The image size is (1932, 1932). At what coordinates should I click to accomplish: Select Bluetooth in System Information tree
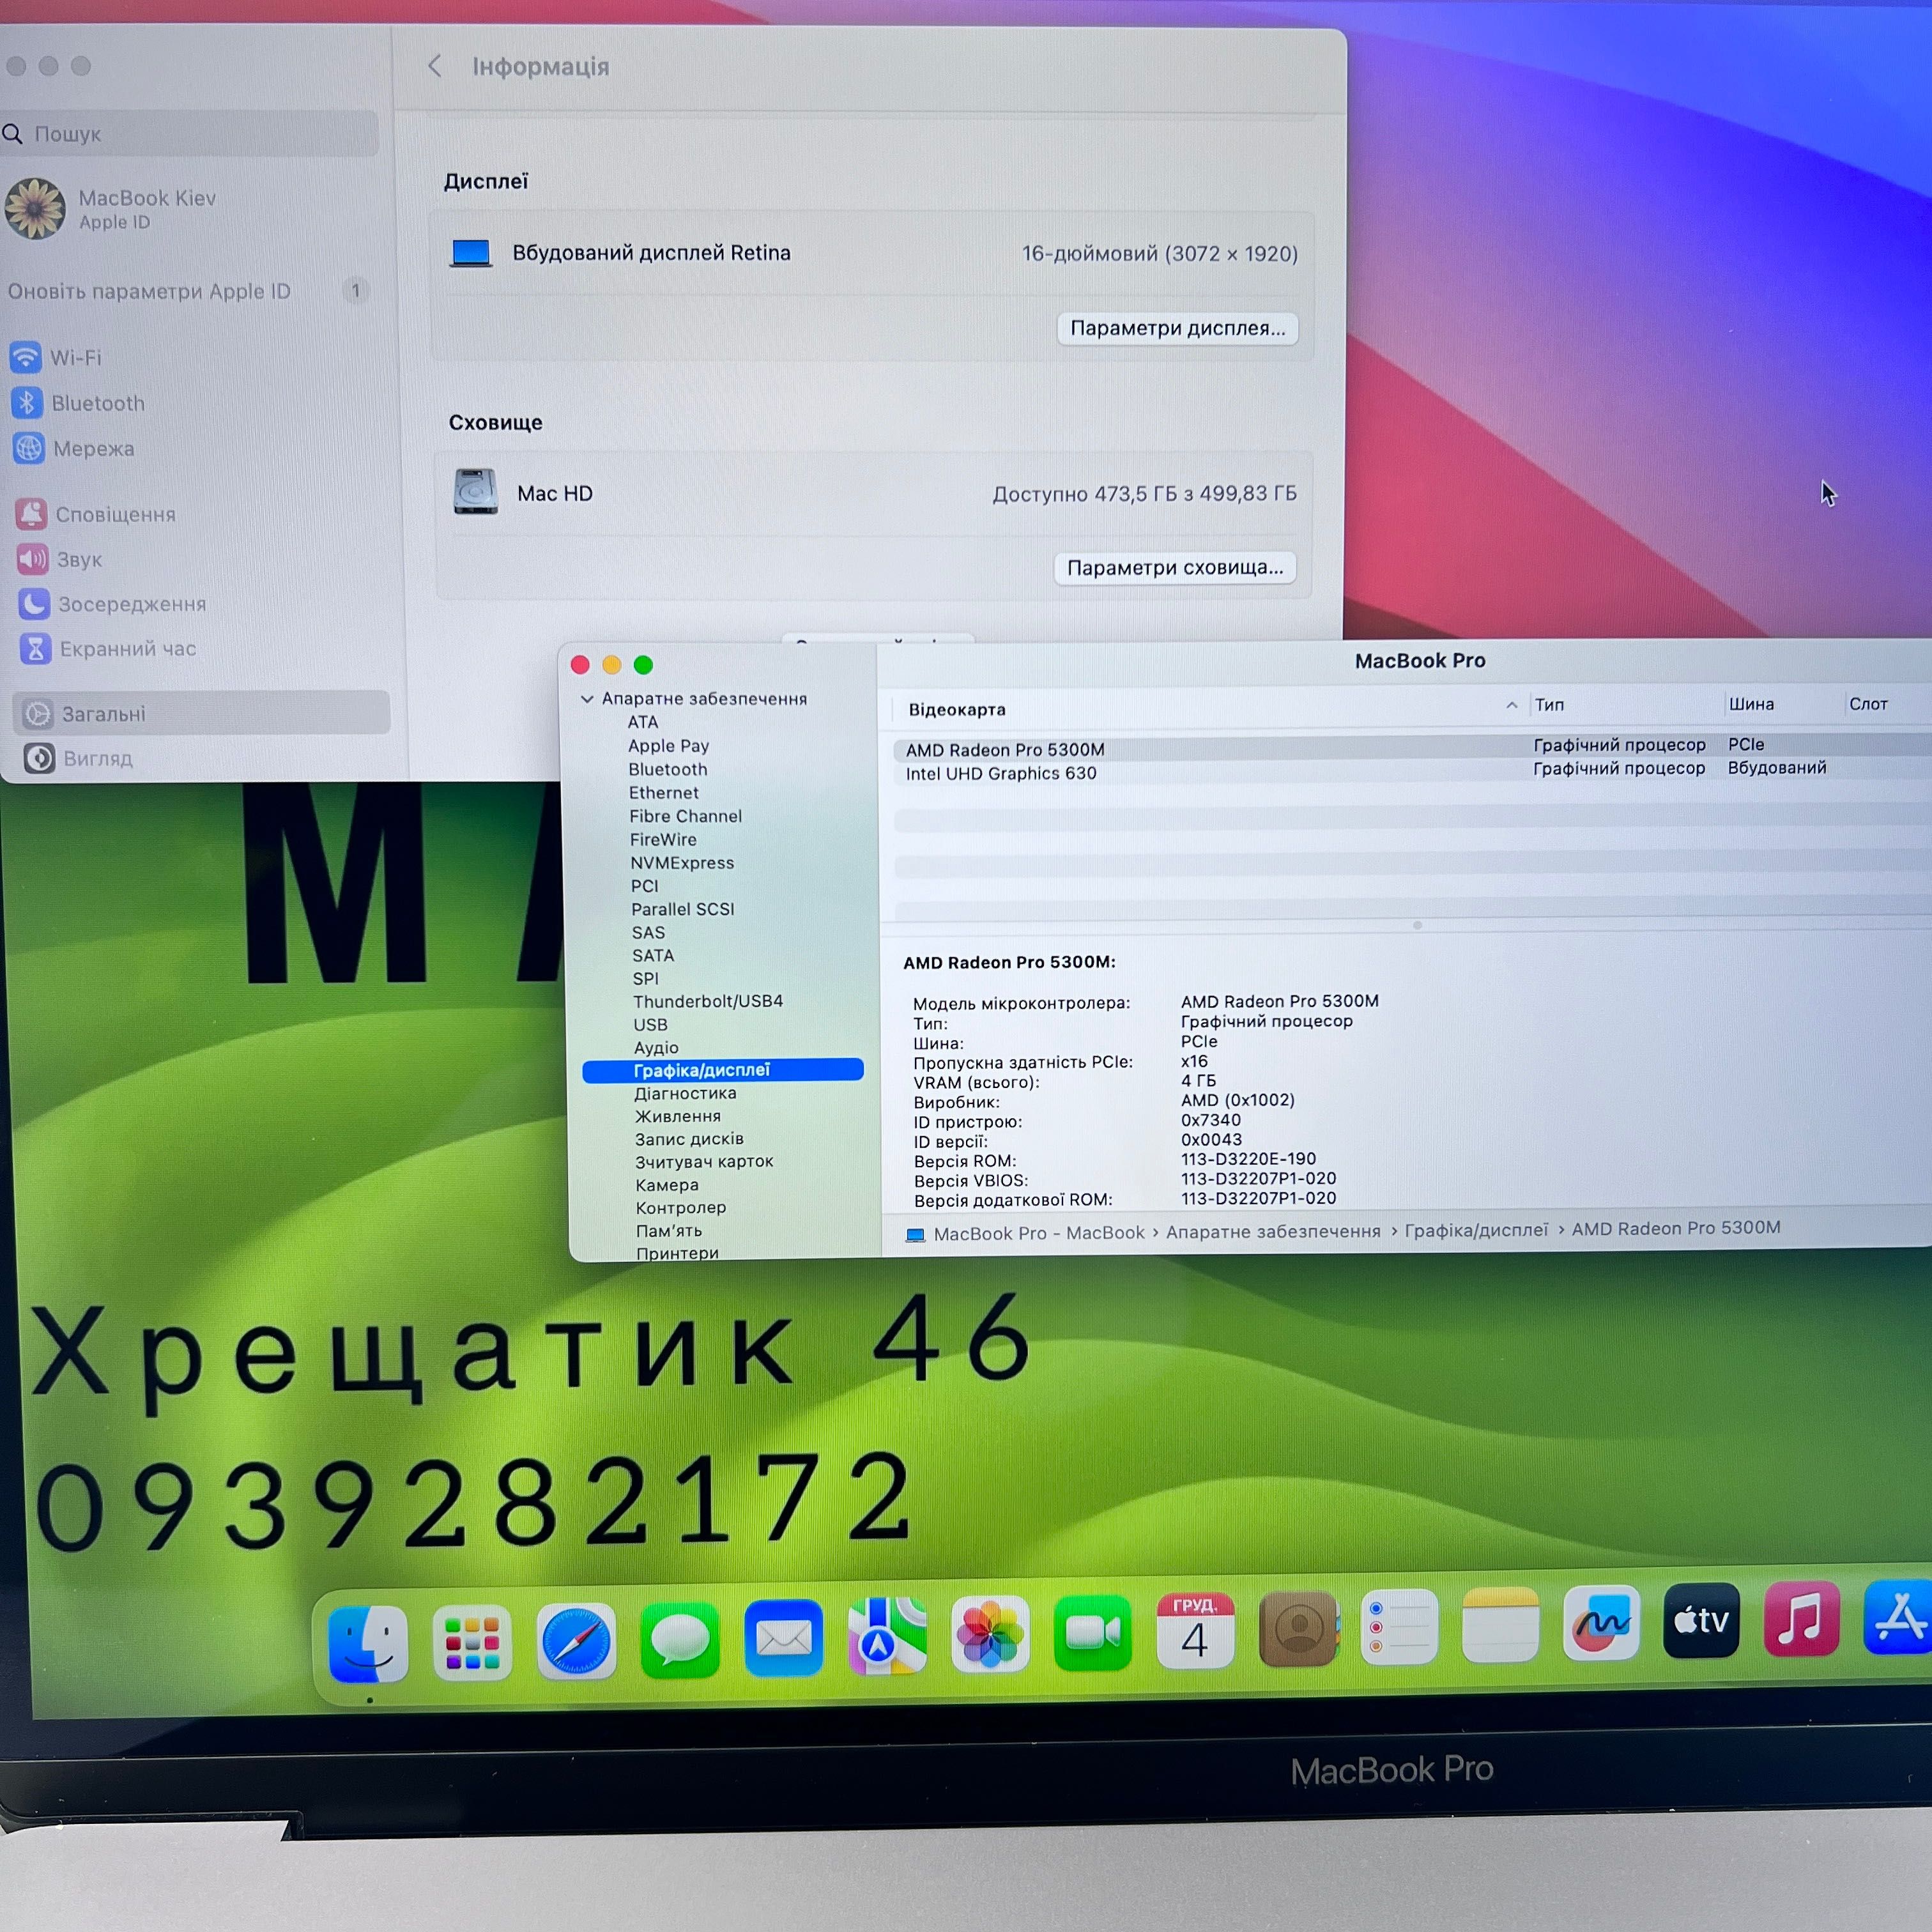tap(668, 769)
